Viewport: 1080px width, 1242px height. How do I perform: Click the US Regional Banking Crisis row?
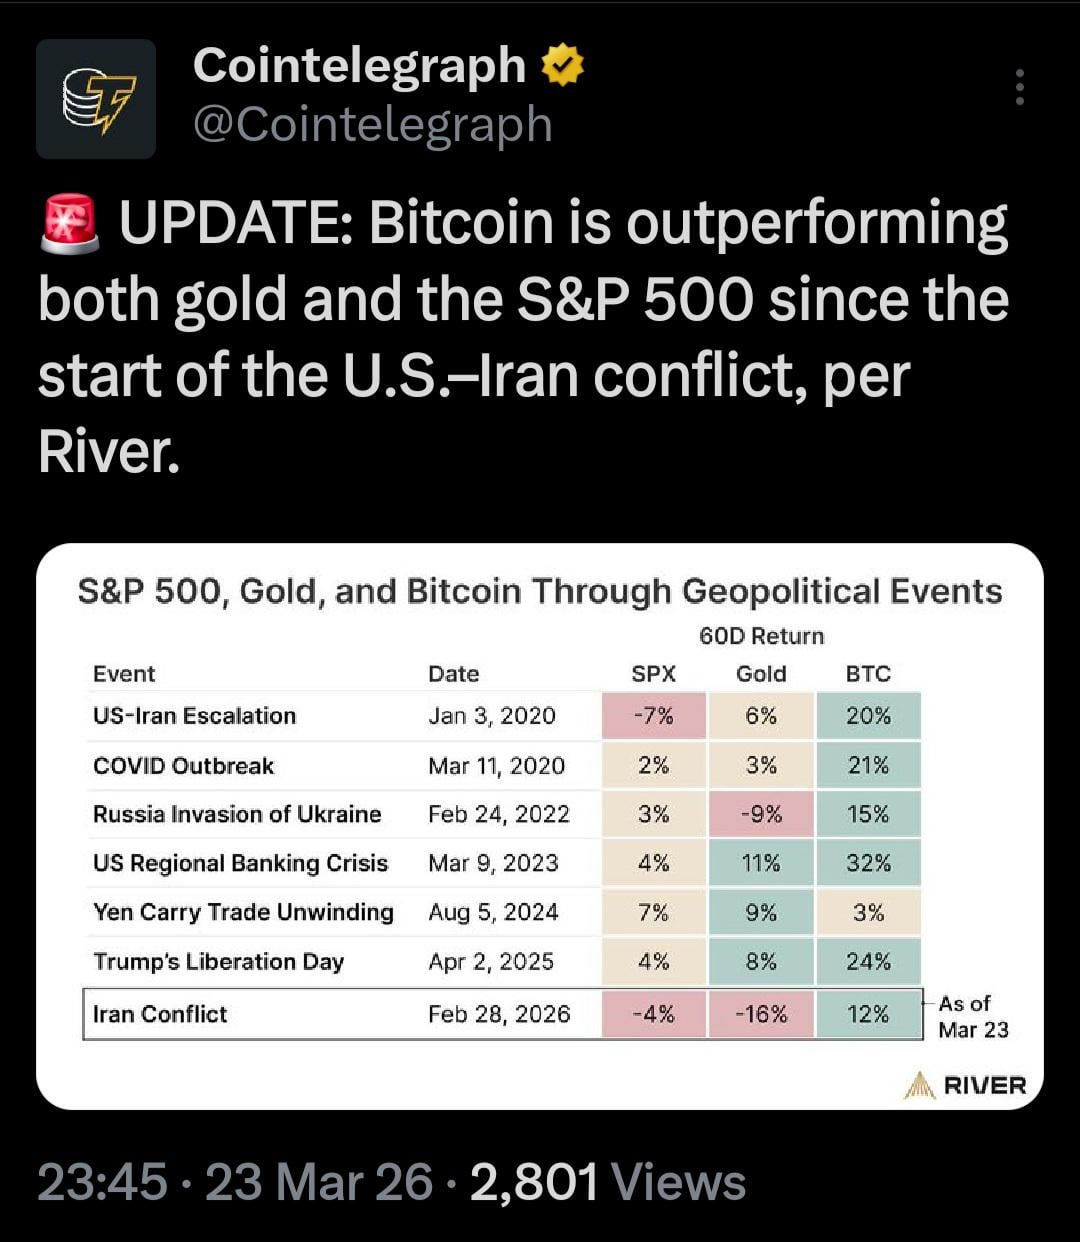point(240,863)
